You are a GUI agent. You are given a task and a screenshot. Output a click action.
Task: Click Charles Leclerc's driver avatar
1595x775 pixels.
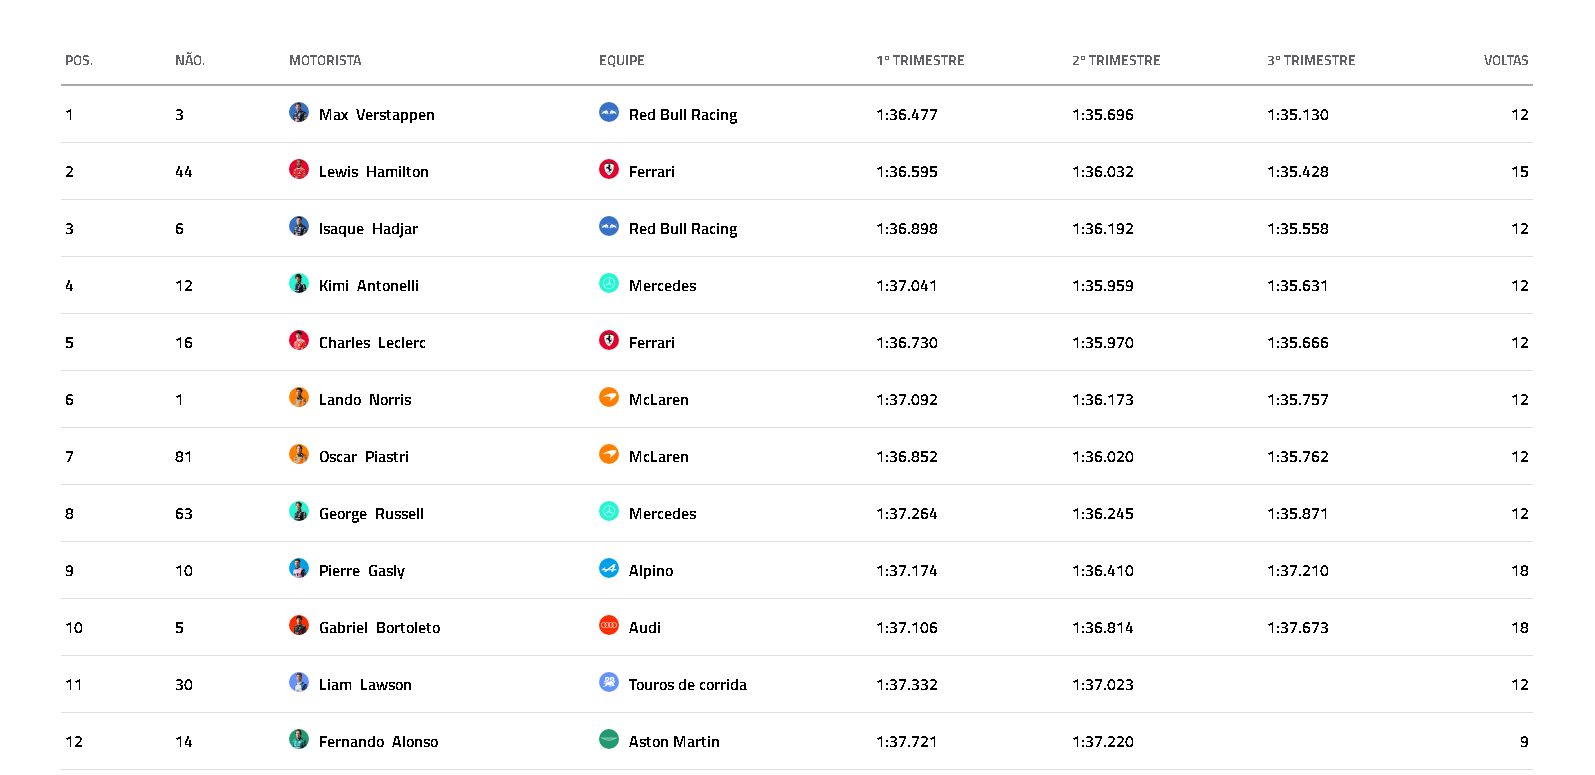(299, 340)
